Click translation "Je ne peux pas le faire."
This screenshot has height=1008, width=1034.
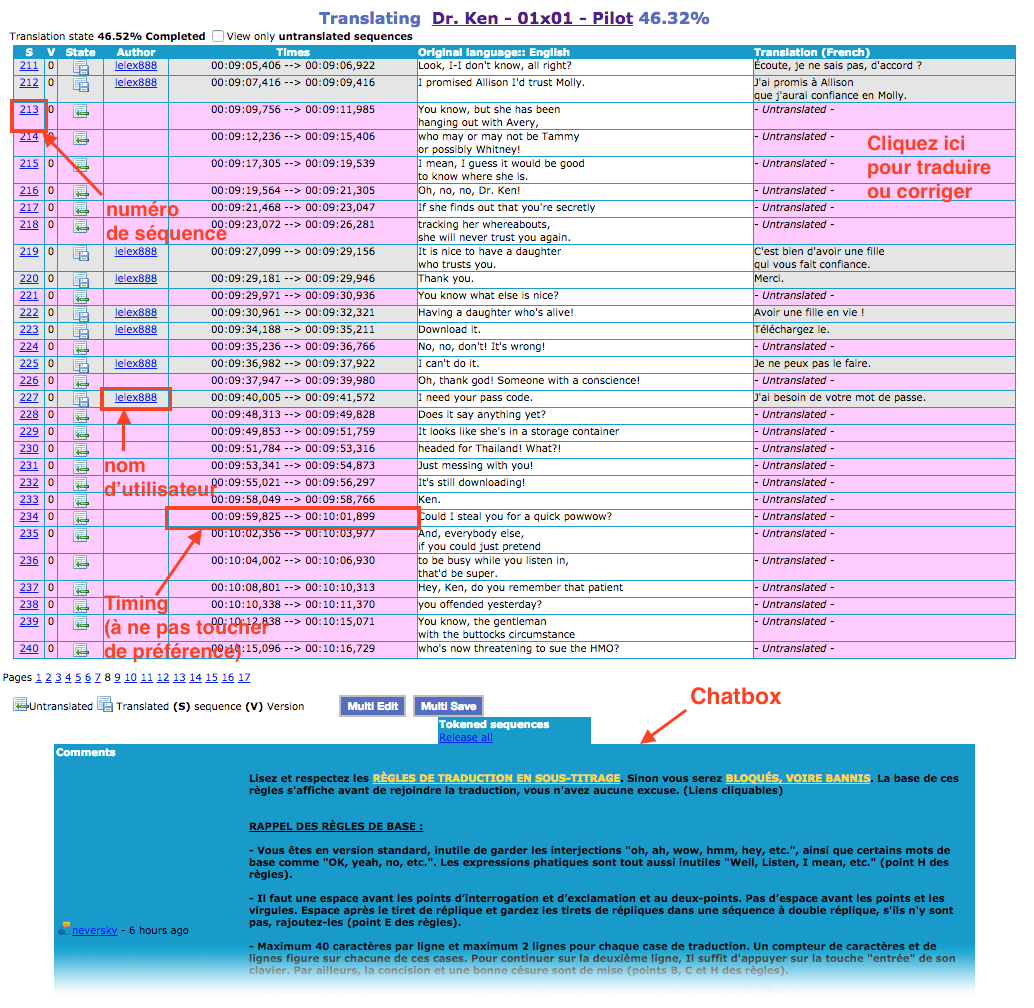(812, 363)
